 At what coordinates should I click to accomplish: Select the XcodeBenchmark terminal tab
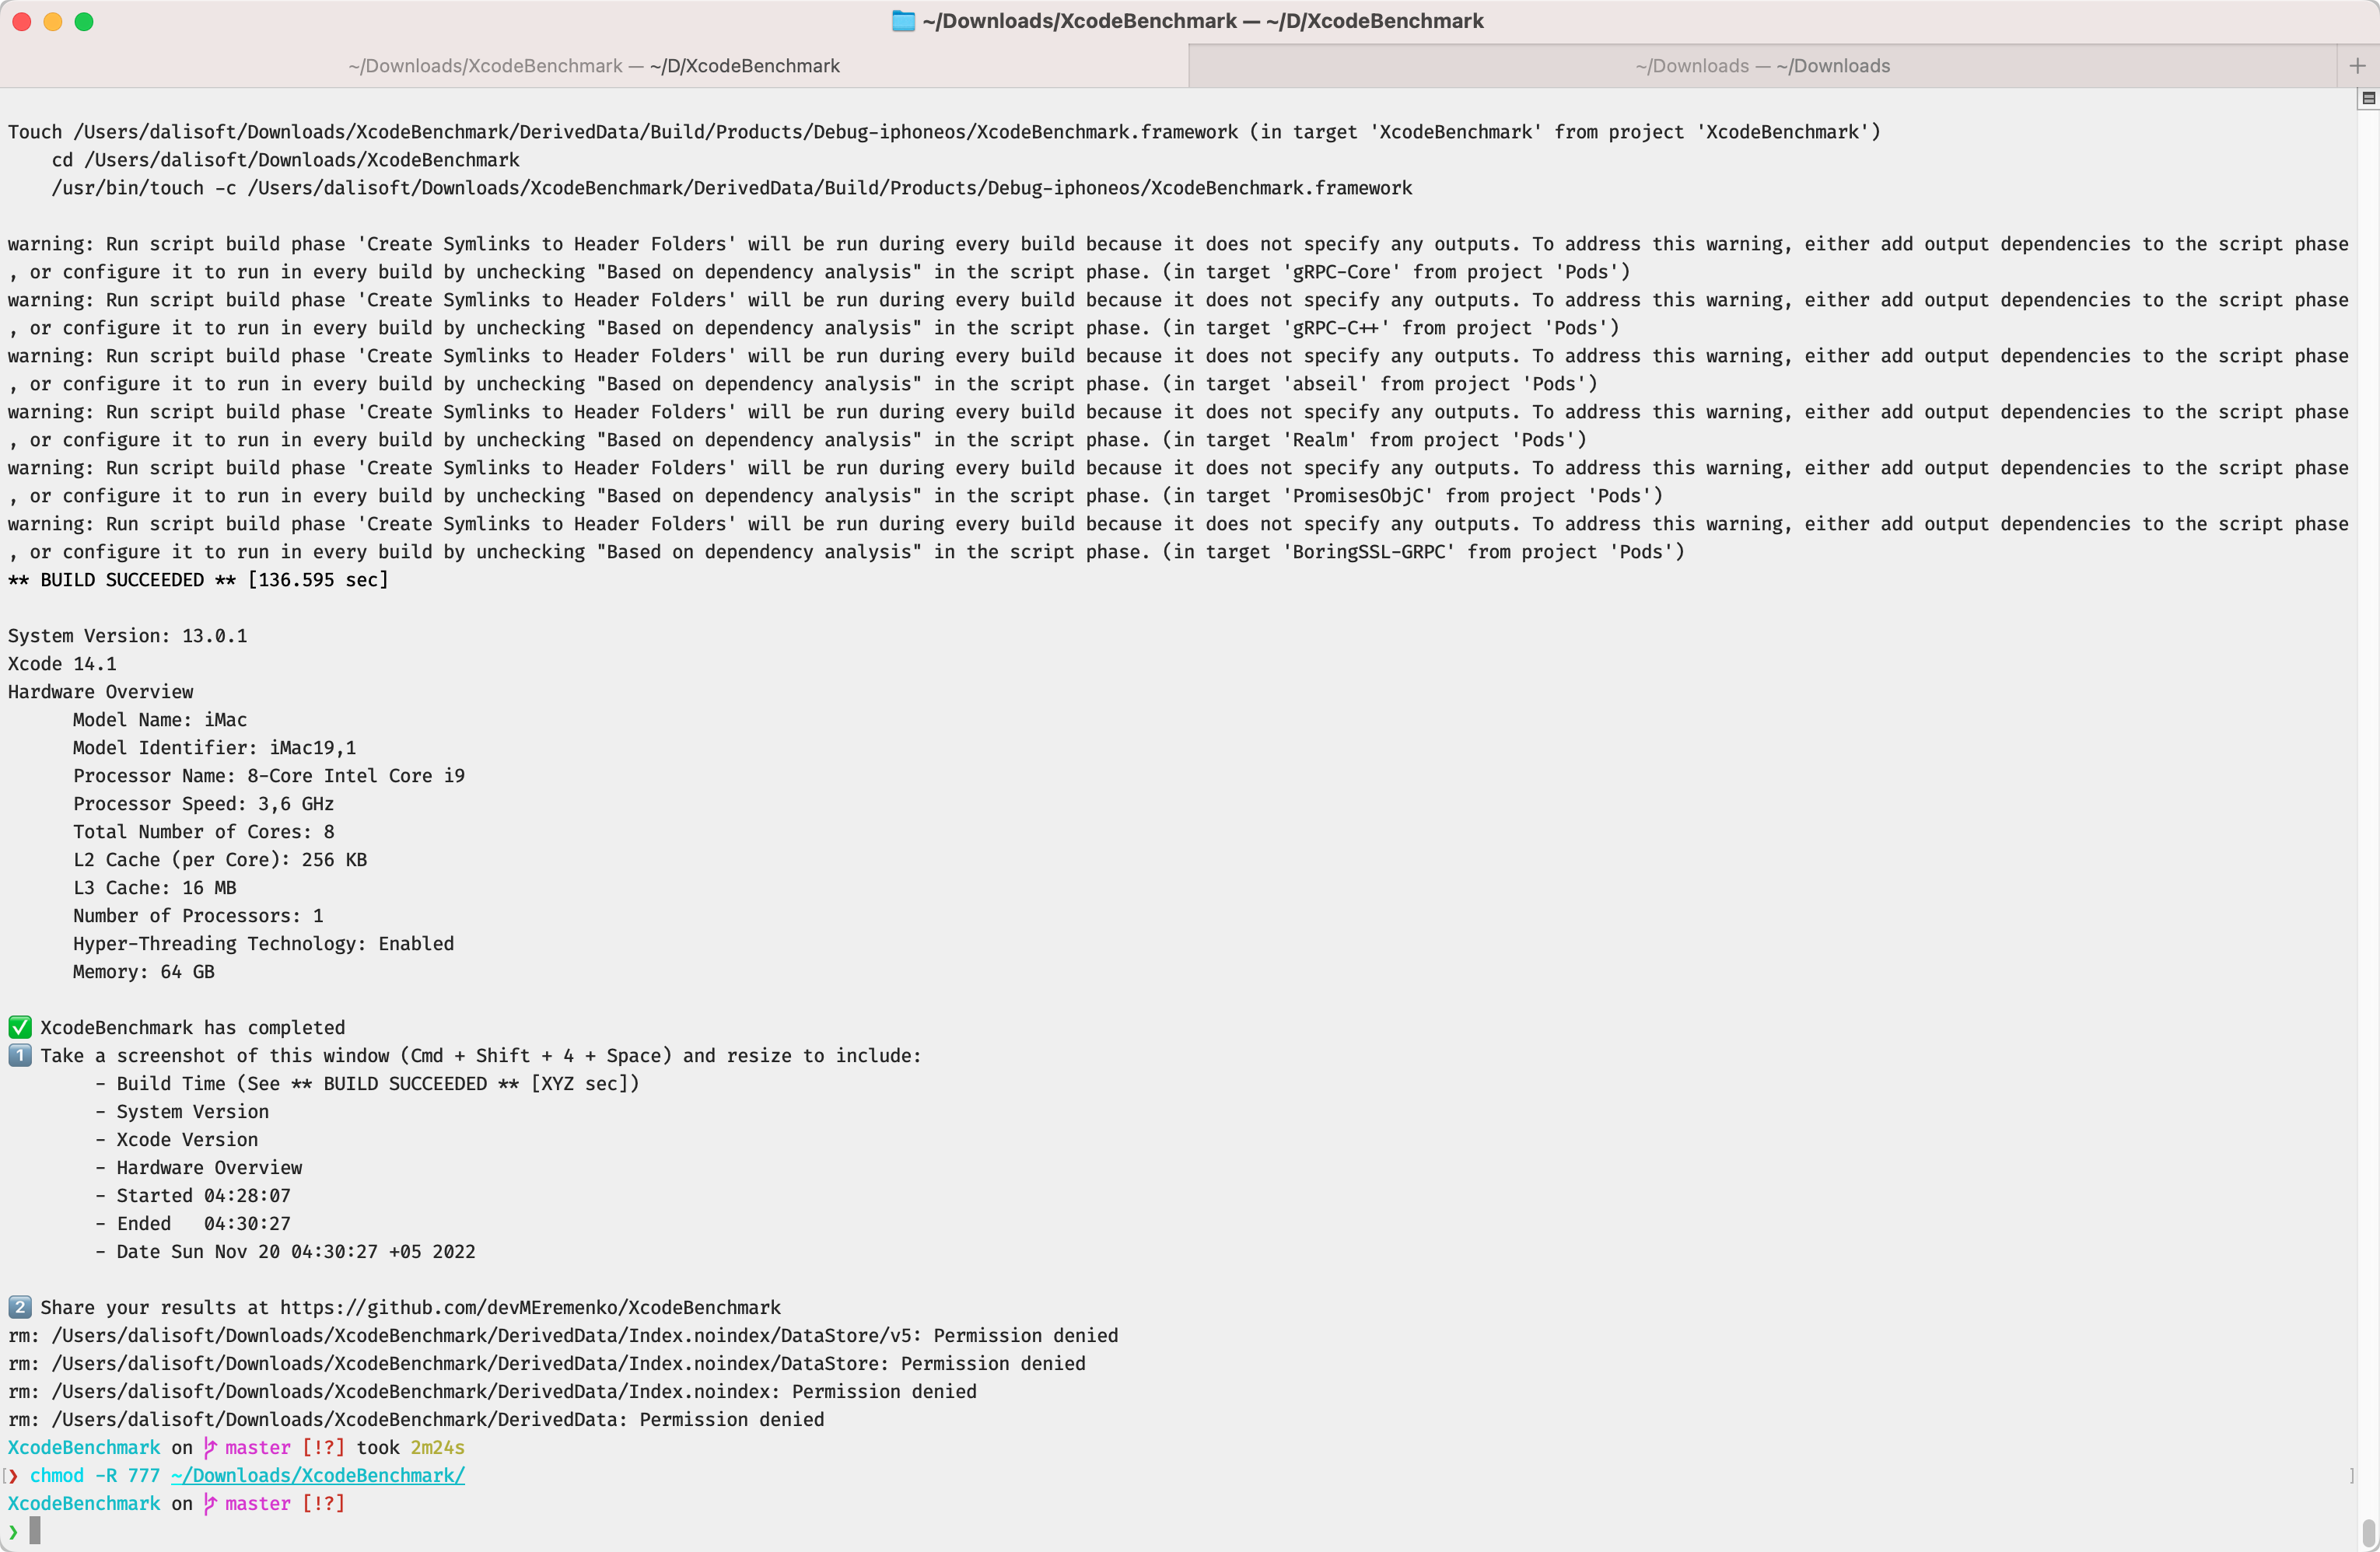pyautogui.click(x=594, y=65)
